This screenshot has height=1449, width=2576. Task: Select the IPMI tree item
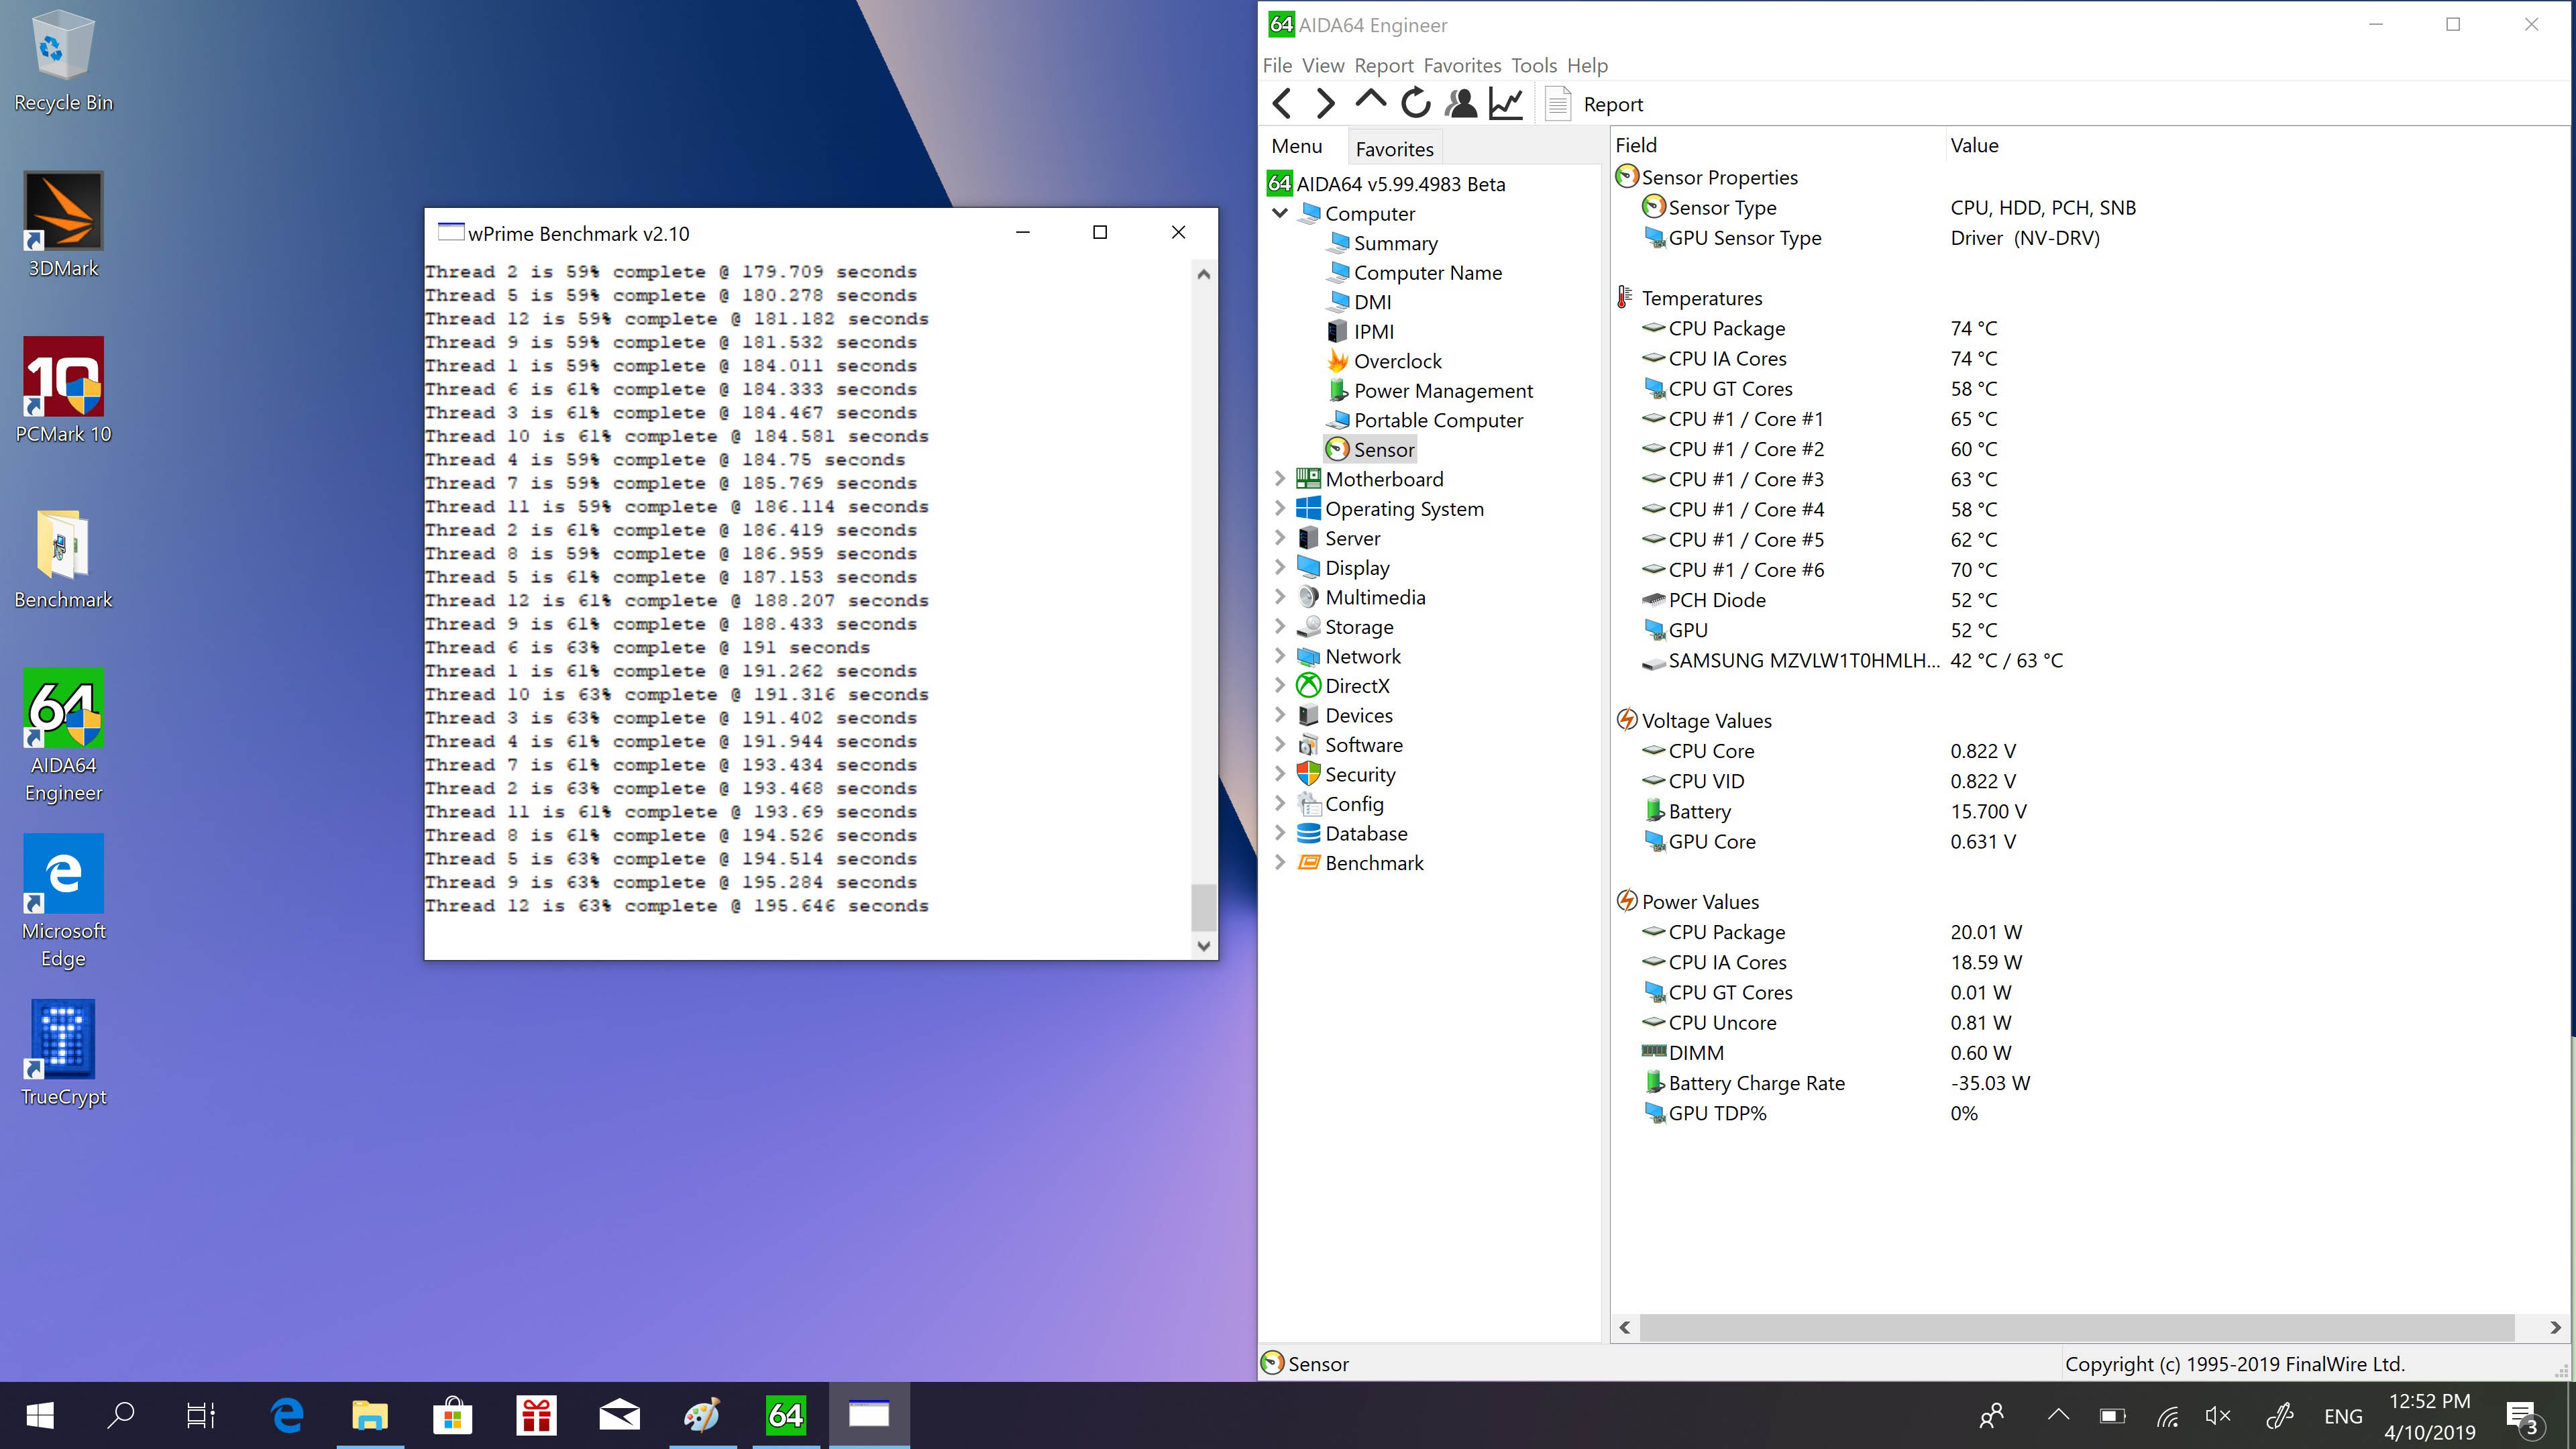[x=1361, y=331]
